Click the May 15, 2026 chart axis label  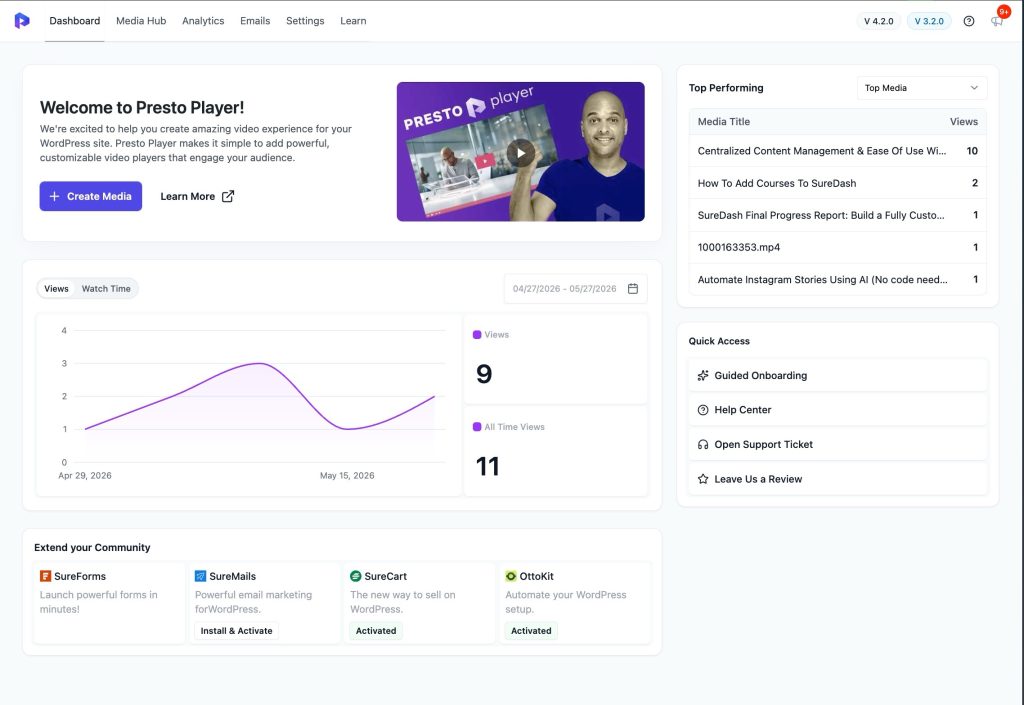pos(347,475)
